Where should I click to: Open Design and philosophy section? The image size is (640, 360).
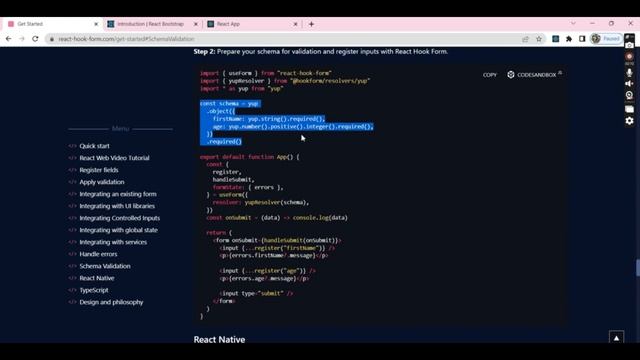click(x=111, y=302)
